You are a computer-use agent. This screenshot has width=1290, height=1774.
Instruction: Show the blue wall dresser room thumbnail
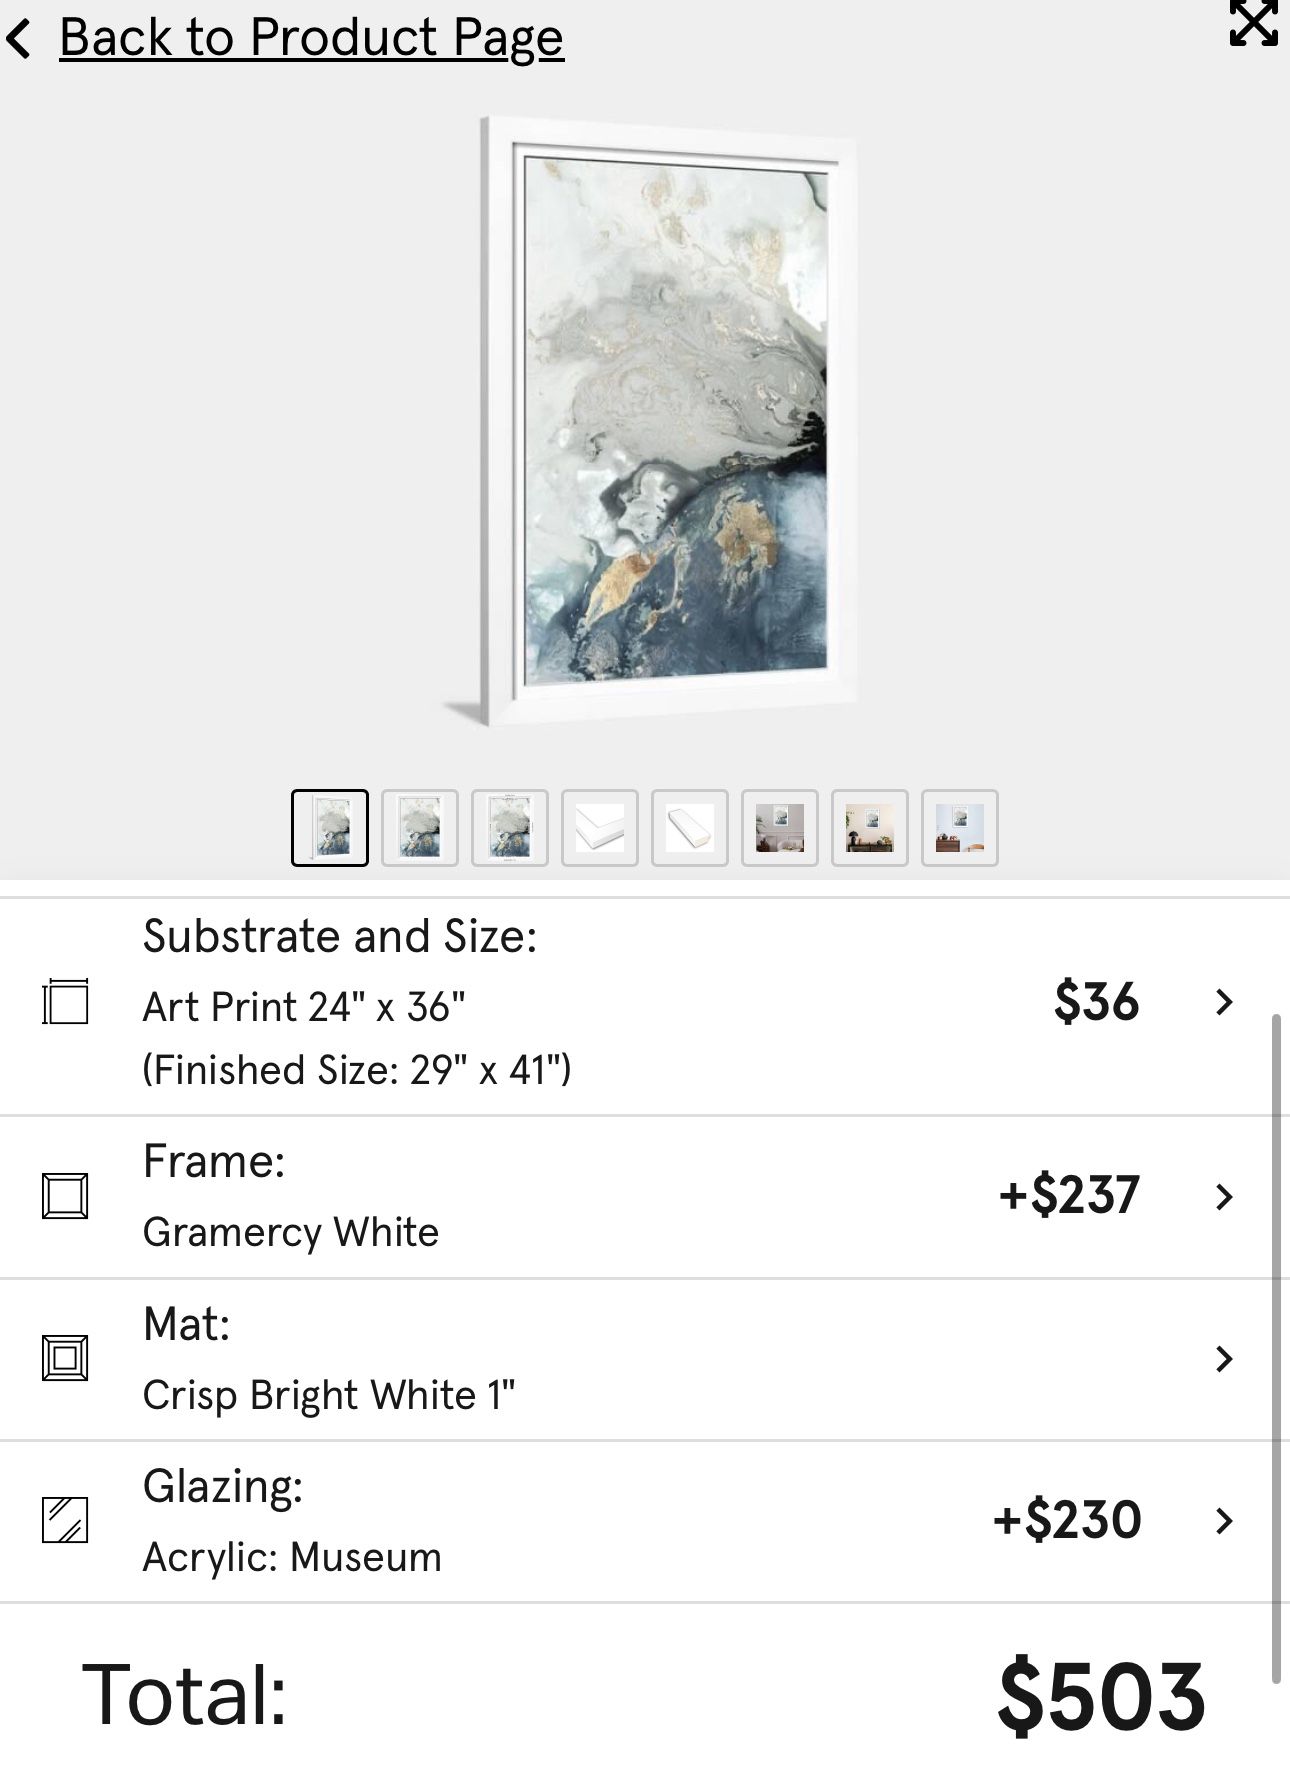(x=960, y=828)
